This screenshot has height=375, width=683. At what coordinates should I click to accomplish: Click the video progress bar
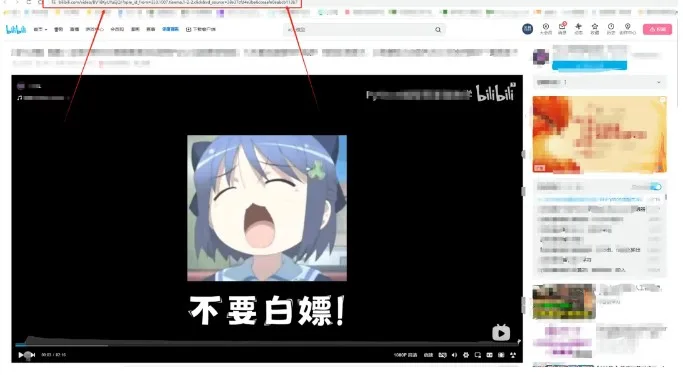click(268, 345)
